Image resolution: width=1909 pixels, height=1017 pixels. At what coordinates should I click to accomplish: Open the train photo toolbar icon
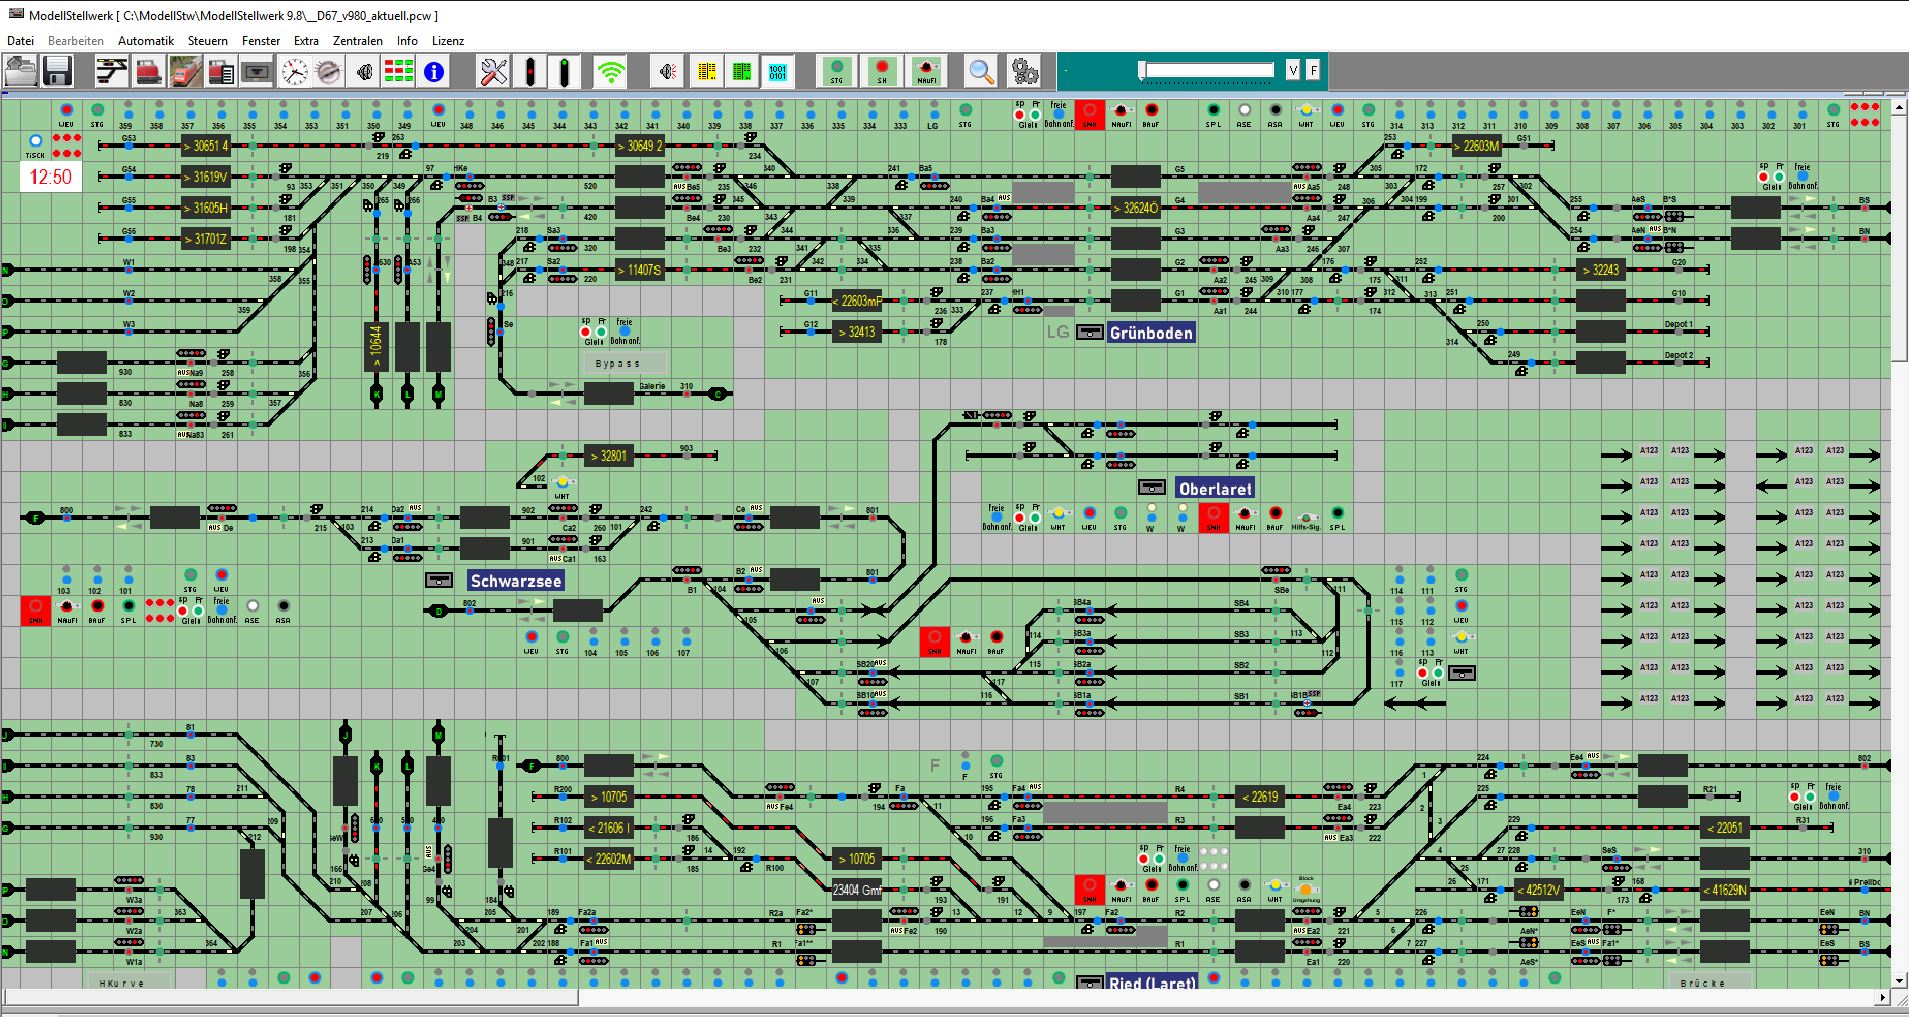(x=186, y=72)
